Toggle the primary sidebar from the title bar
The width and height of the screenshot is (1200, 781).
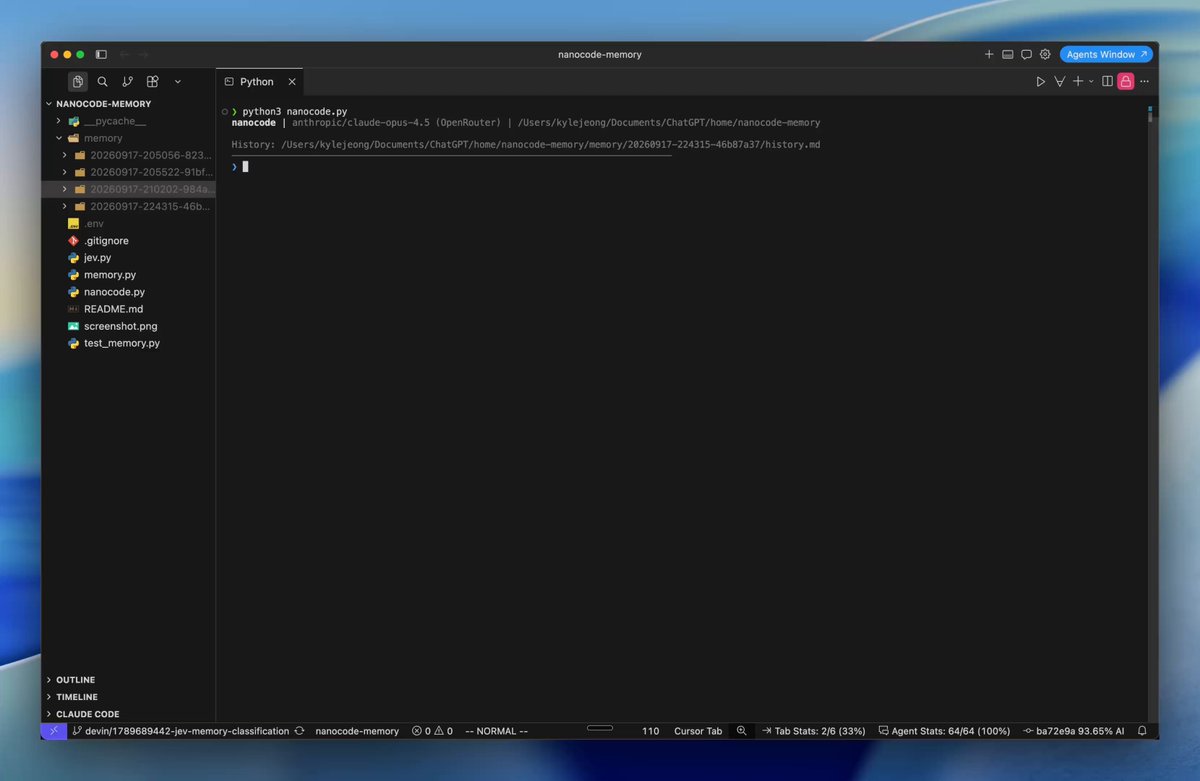coord(101,54)
